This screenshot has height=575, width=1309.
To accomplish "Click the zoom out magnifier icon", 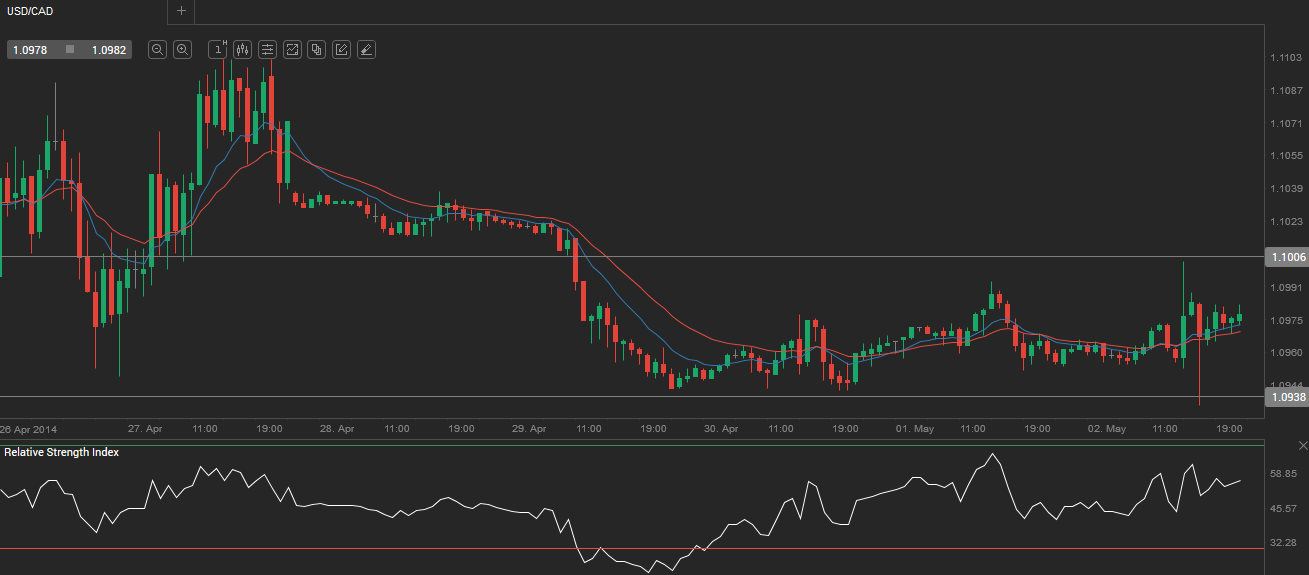I will tap(157, 49).
